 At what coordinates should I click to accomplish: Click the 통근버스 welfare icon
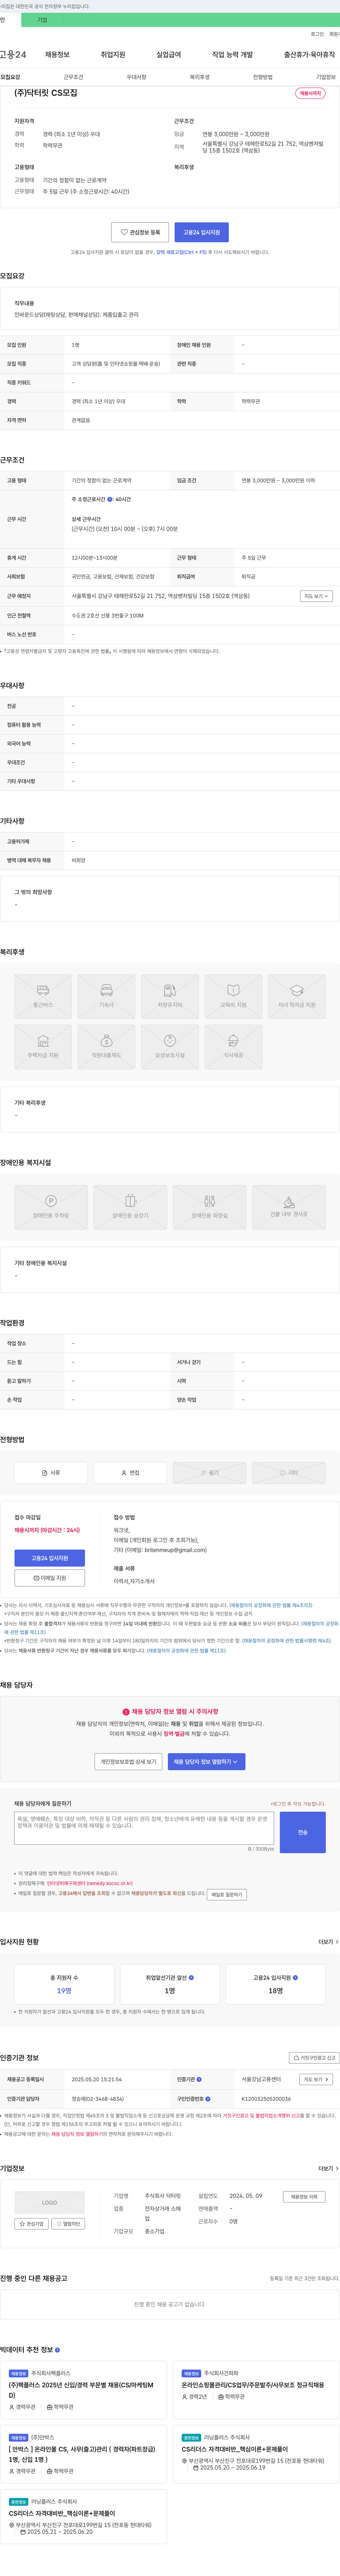tap(43, 997)
